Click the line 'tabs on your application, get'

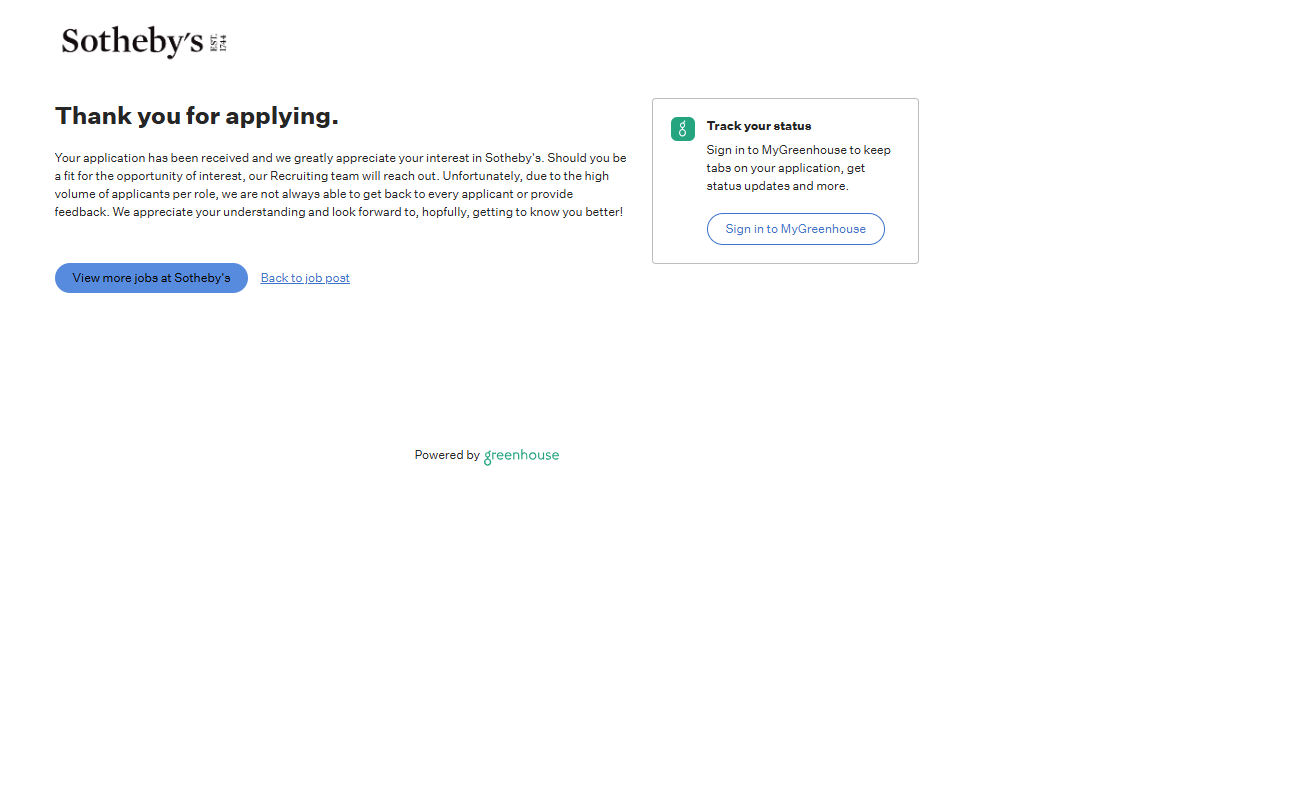coord(785,168)
